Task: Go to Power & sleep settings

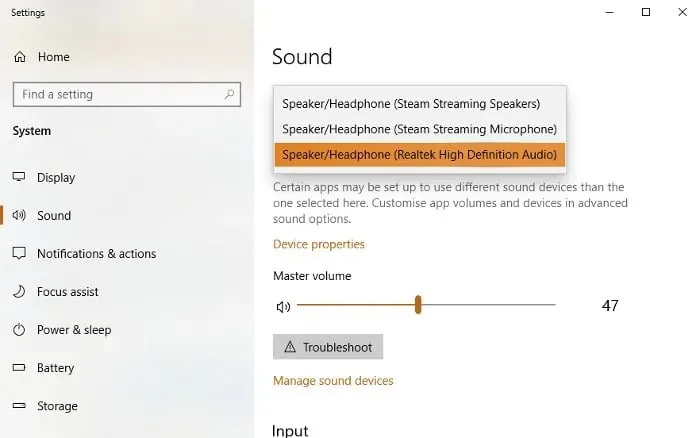Action: 74,330
